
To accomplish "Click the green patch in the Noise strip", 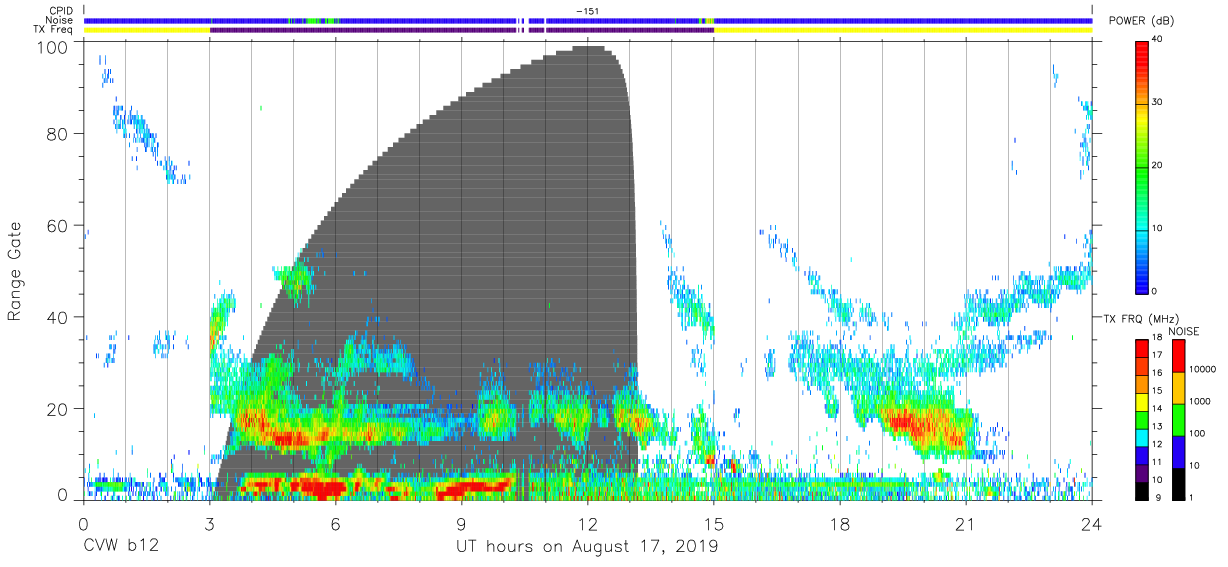I will (x=315, y=20).
